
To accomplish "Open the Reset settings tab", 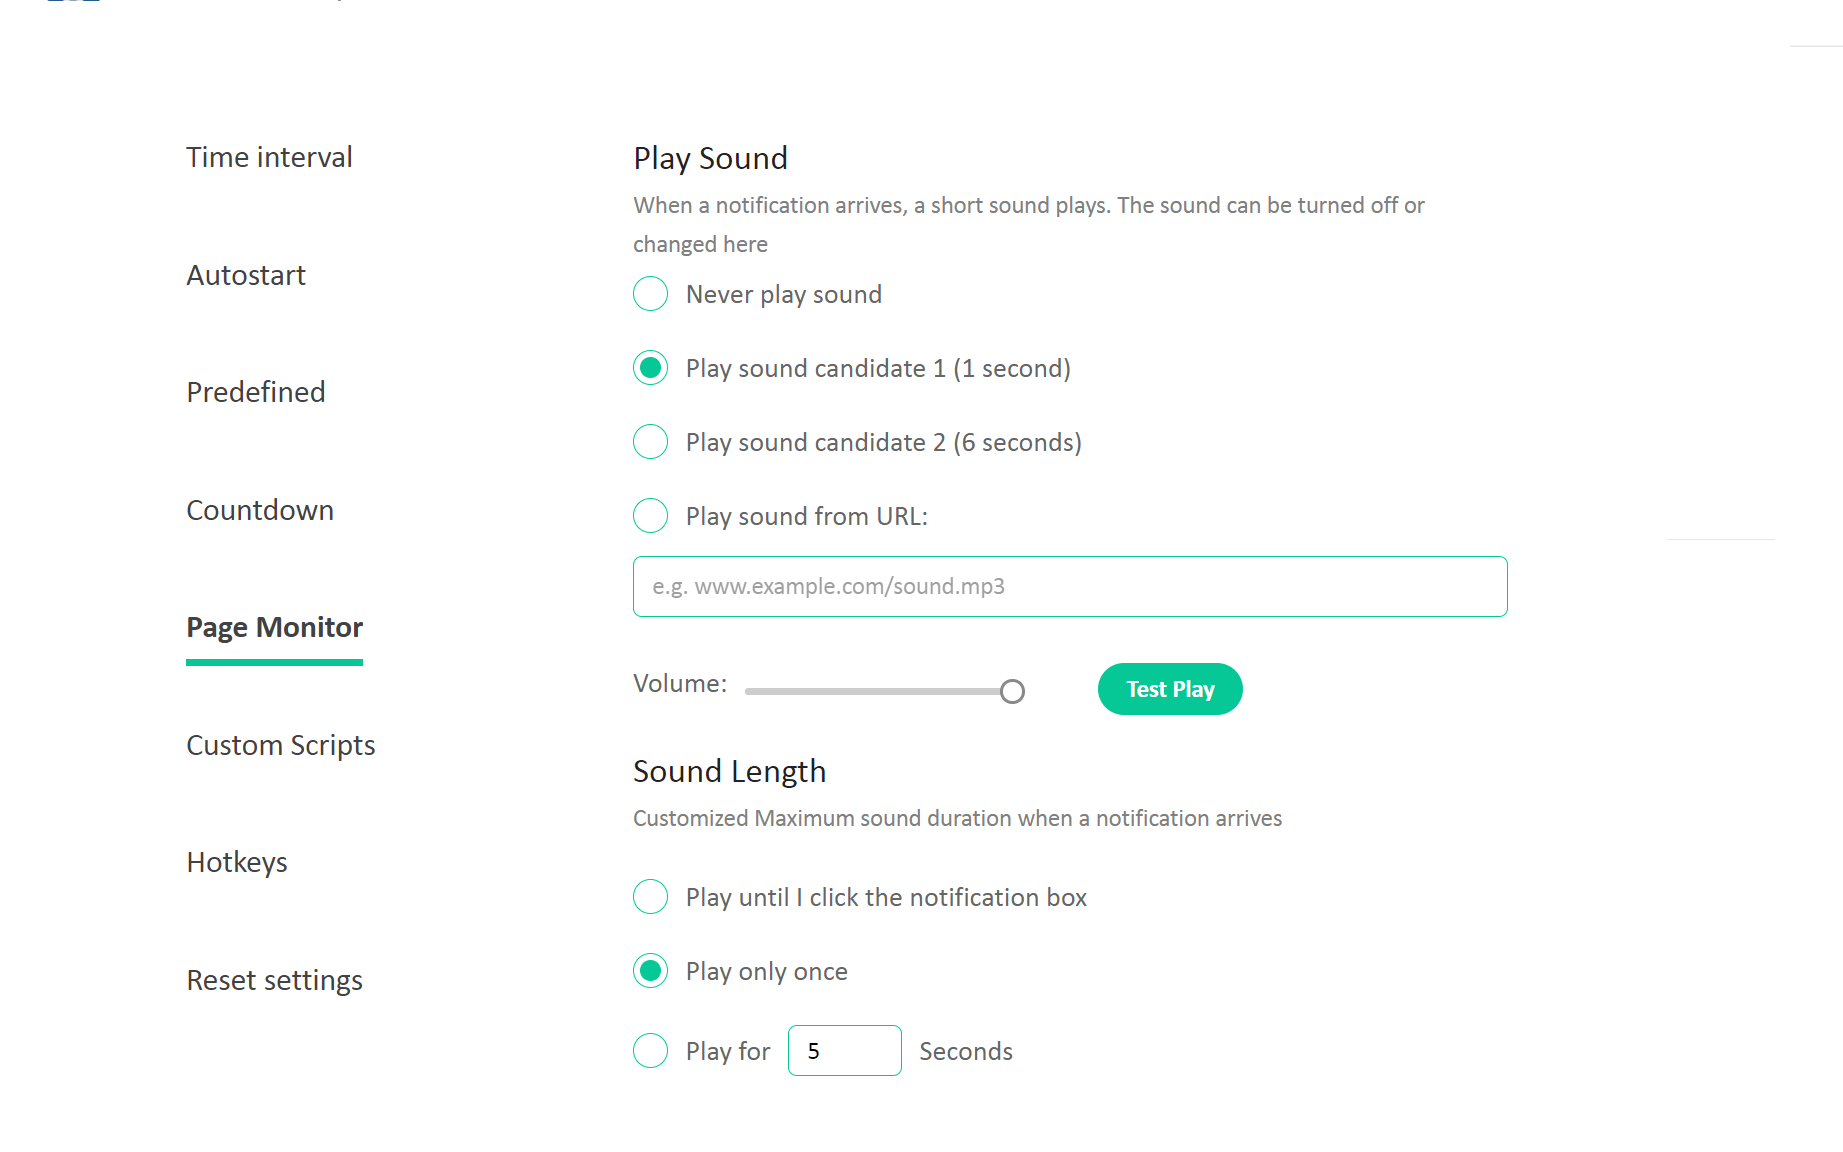I will (x=274, y=980).
